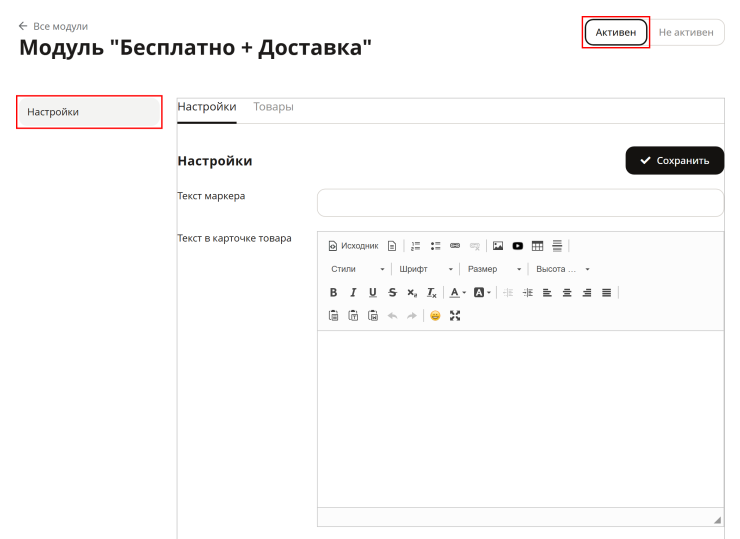Click paste as plain text icon

tap(353, 316)
